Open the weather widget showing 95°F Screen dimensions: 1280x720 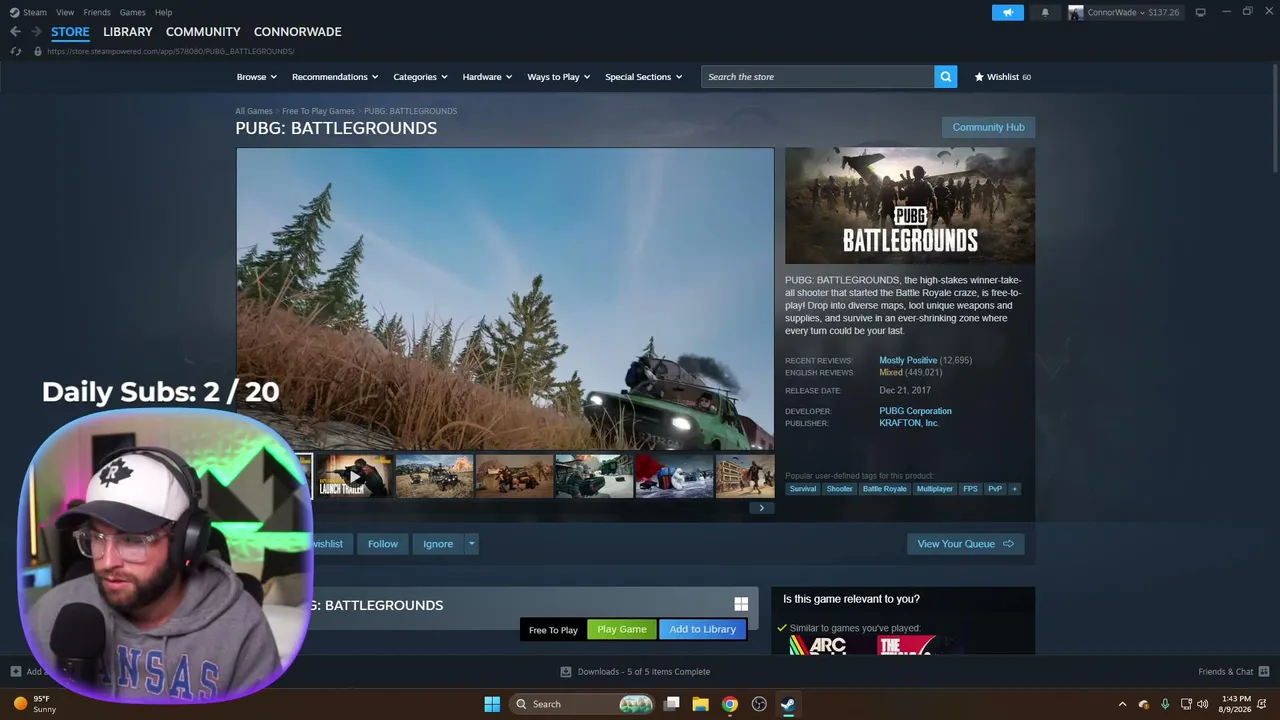point(35,704)
